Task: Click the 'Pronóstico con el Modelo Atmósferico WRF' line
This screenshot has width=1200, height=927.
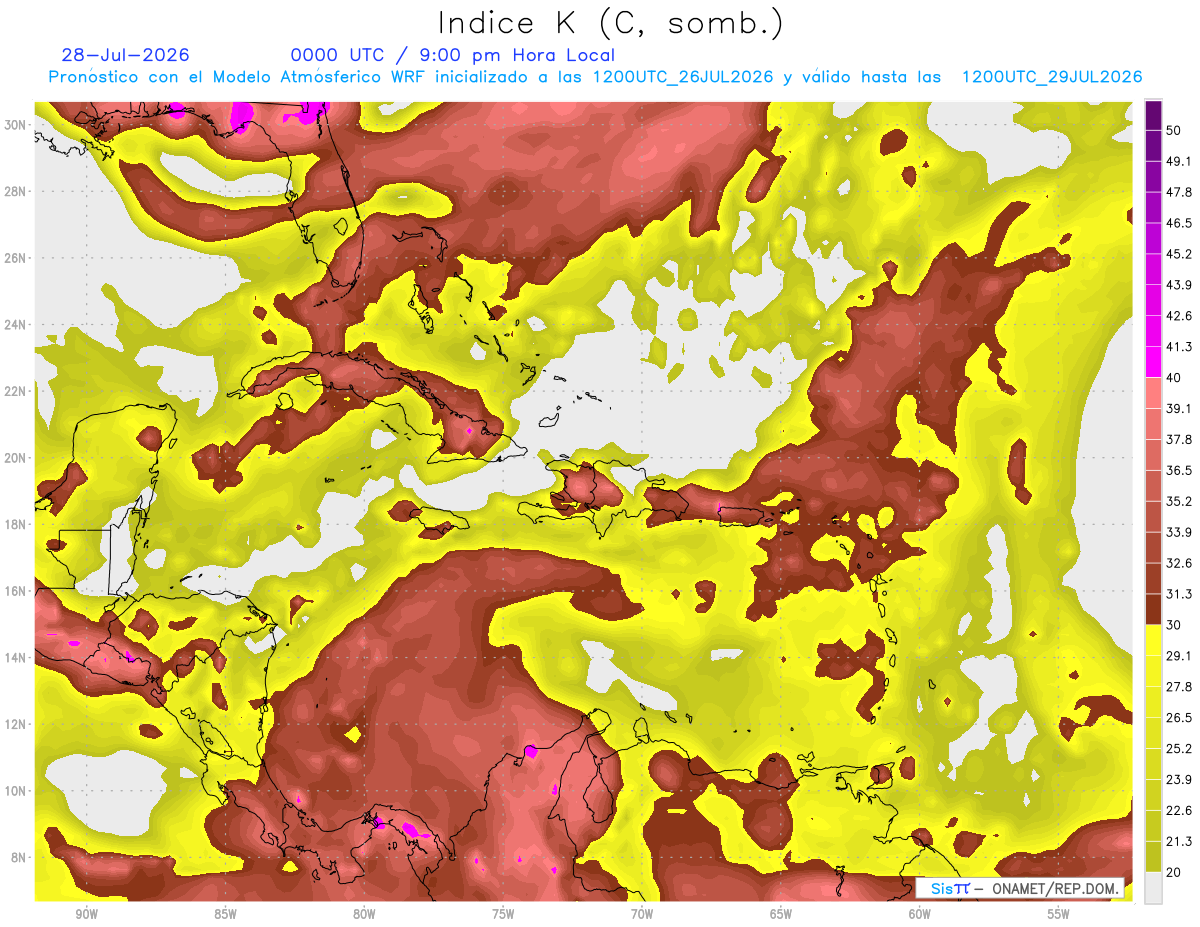Action: tap(595, 77)
